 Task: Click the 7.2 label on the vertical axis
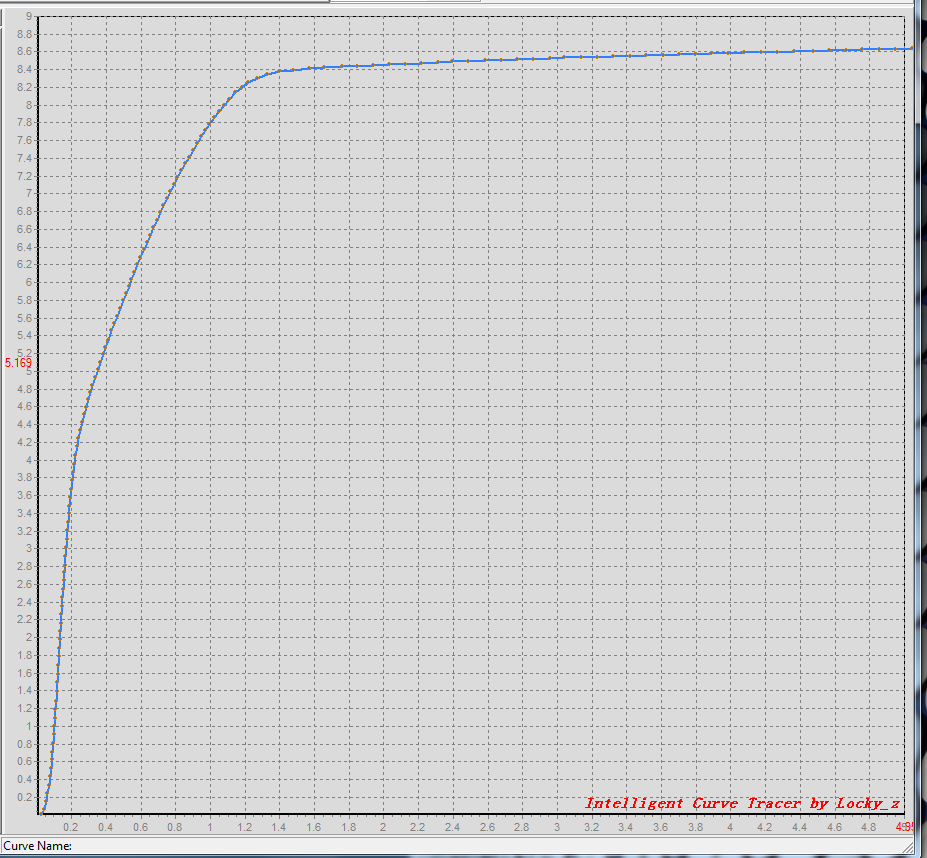pyautogui.click(x=24, y=176)
